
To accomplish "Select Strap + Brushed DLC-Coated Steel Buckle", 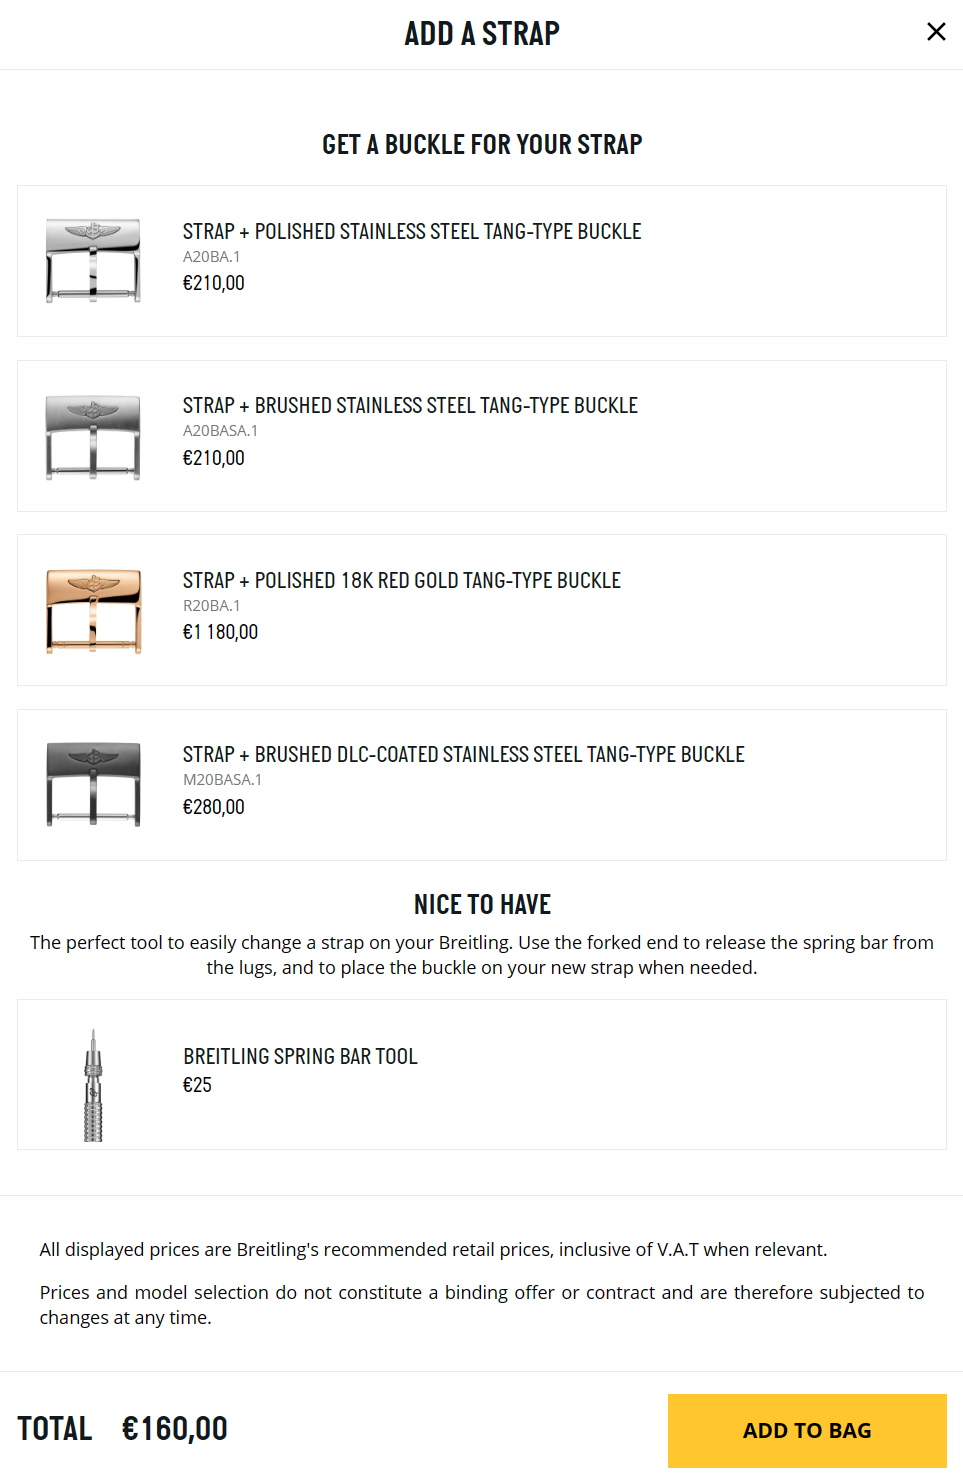I will pyautogui.click(x=482, y=785).
